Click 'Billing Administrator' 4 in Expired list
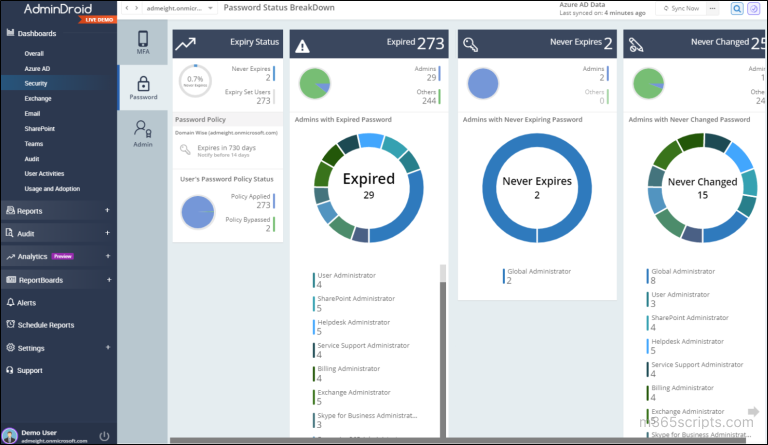This screenshot has width=768, height=445. [347, 373]
